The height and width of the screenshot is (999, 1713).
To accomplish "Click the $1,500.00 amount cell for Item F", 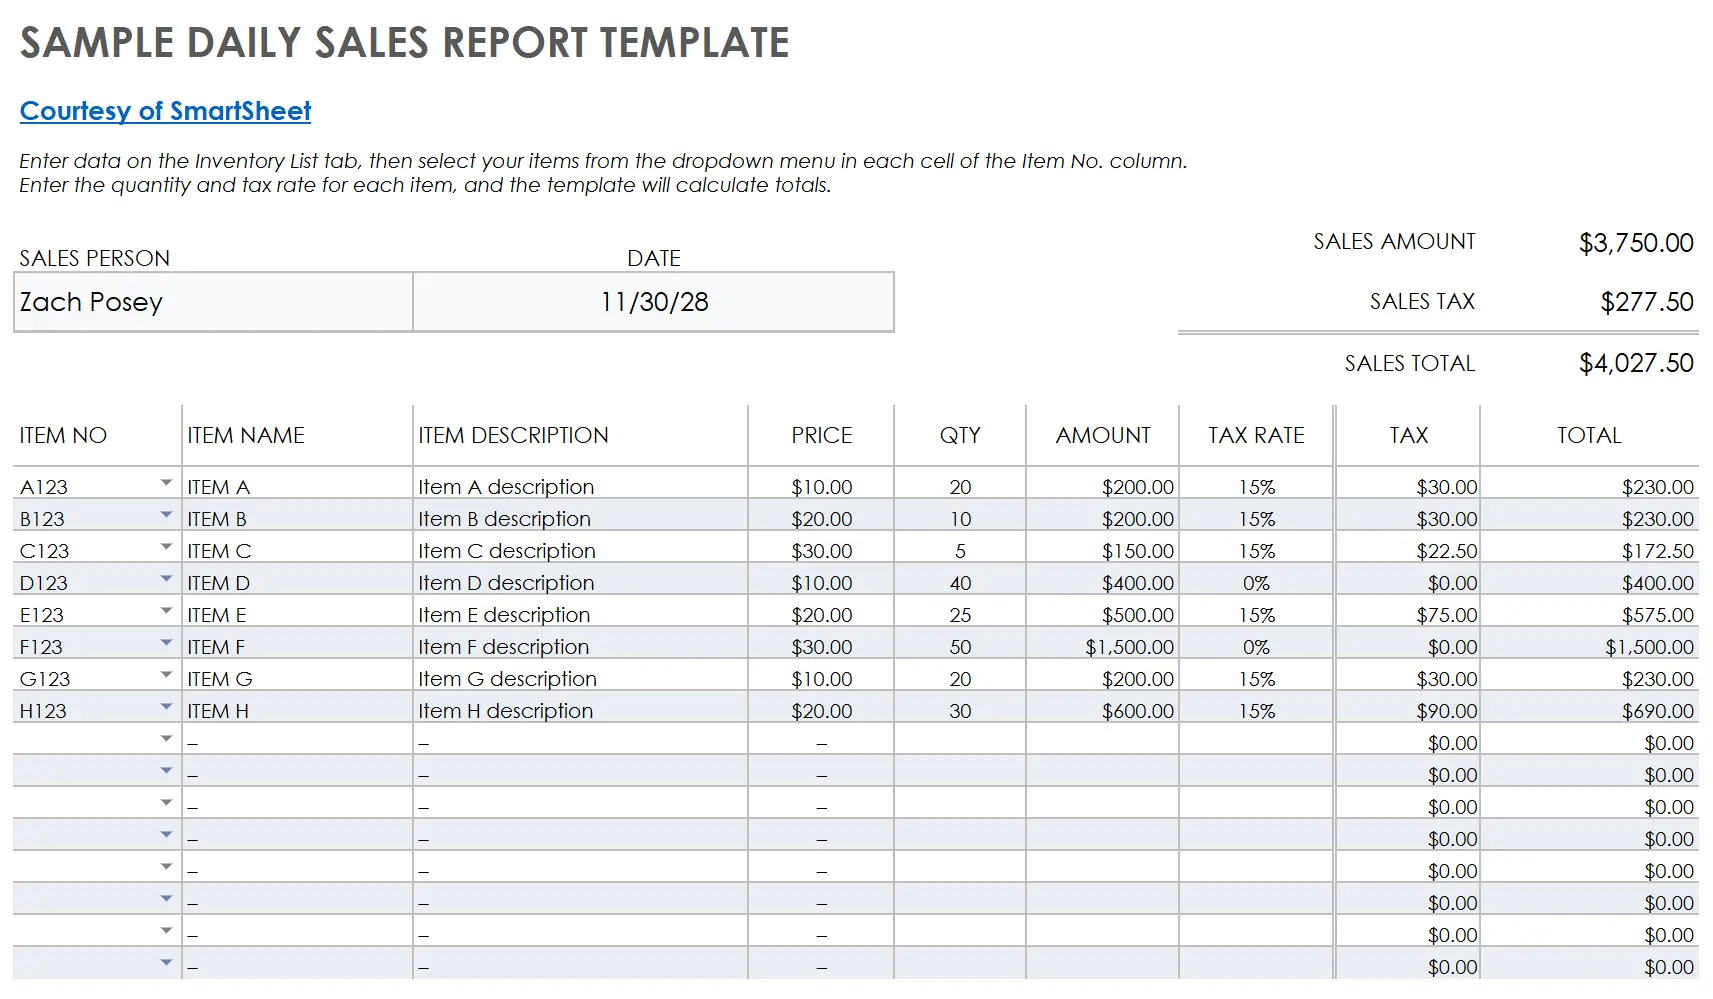I will 1129,647.
